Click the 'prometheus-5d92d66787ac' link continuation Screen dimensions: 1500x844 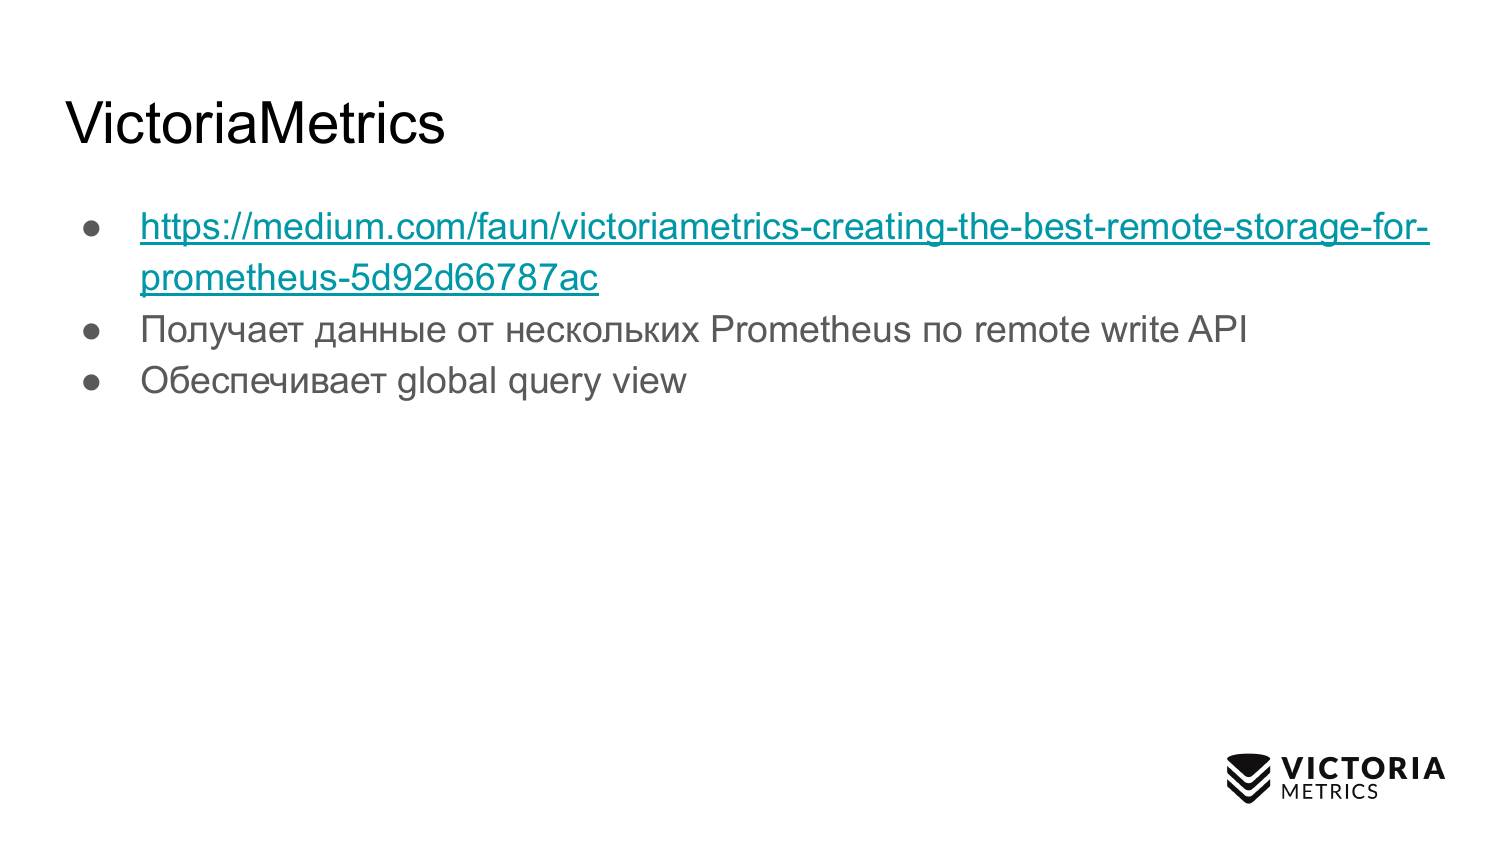[369, 278]
